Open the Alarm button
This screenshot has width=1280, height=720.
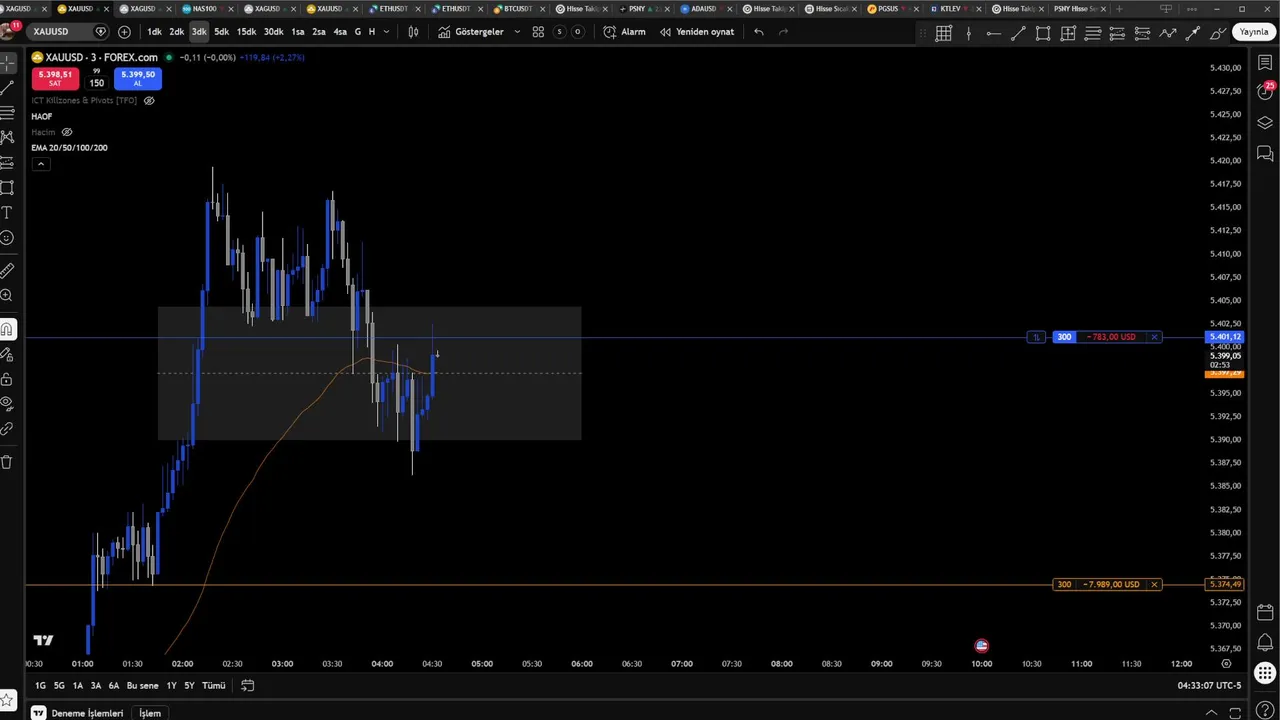pos(624,32)
